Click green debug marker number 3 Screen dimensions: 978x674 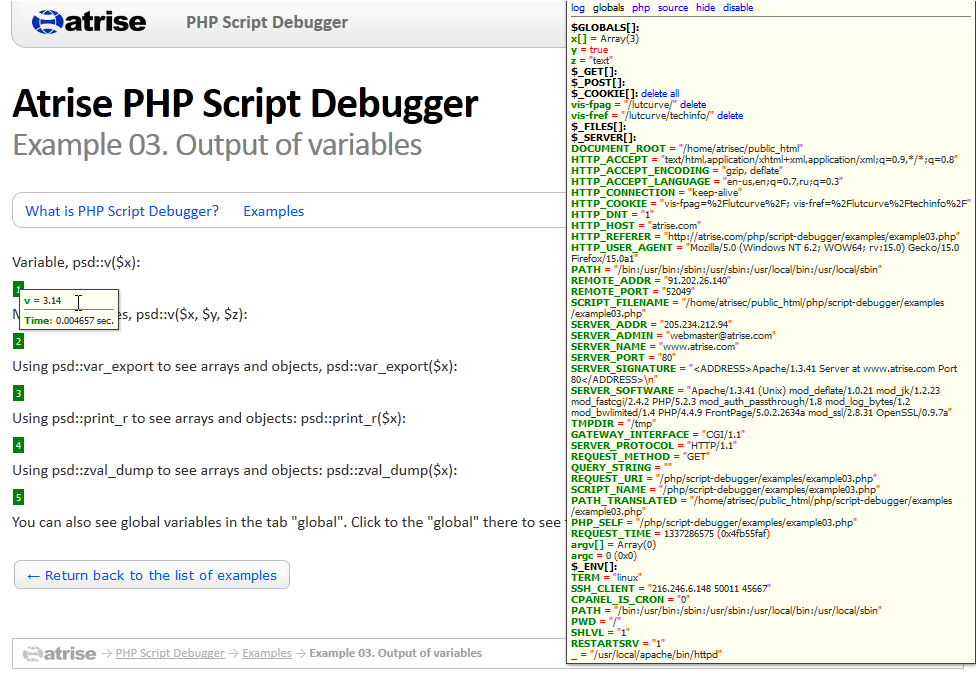pyautogui.click(x=18, y=393)
